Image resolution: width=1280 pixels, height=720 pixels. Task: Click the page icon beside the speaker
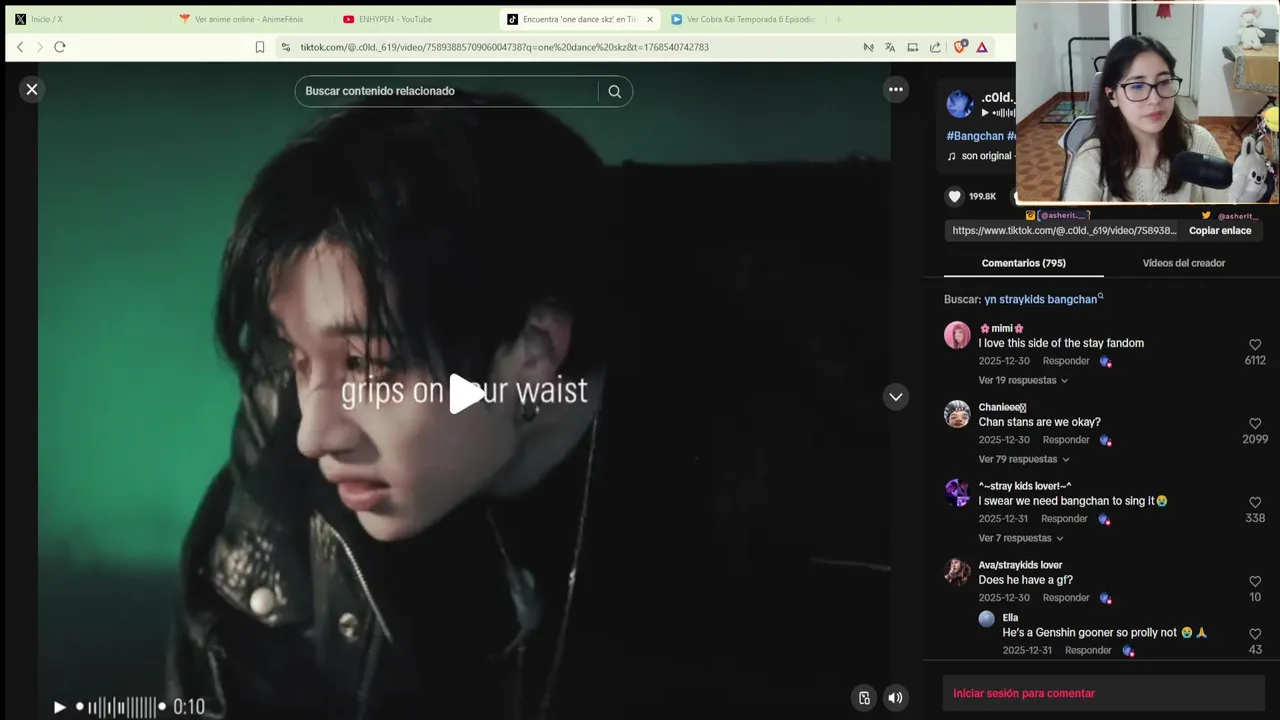[864, 698]
